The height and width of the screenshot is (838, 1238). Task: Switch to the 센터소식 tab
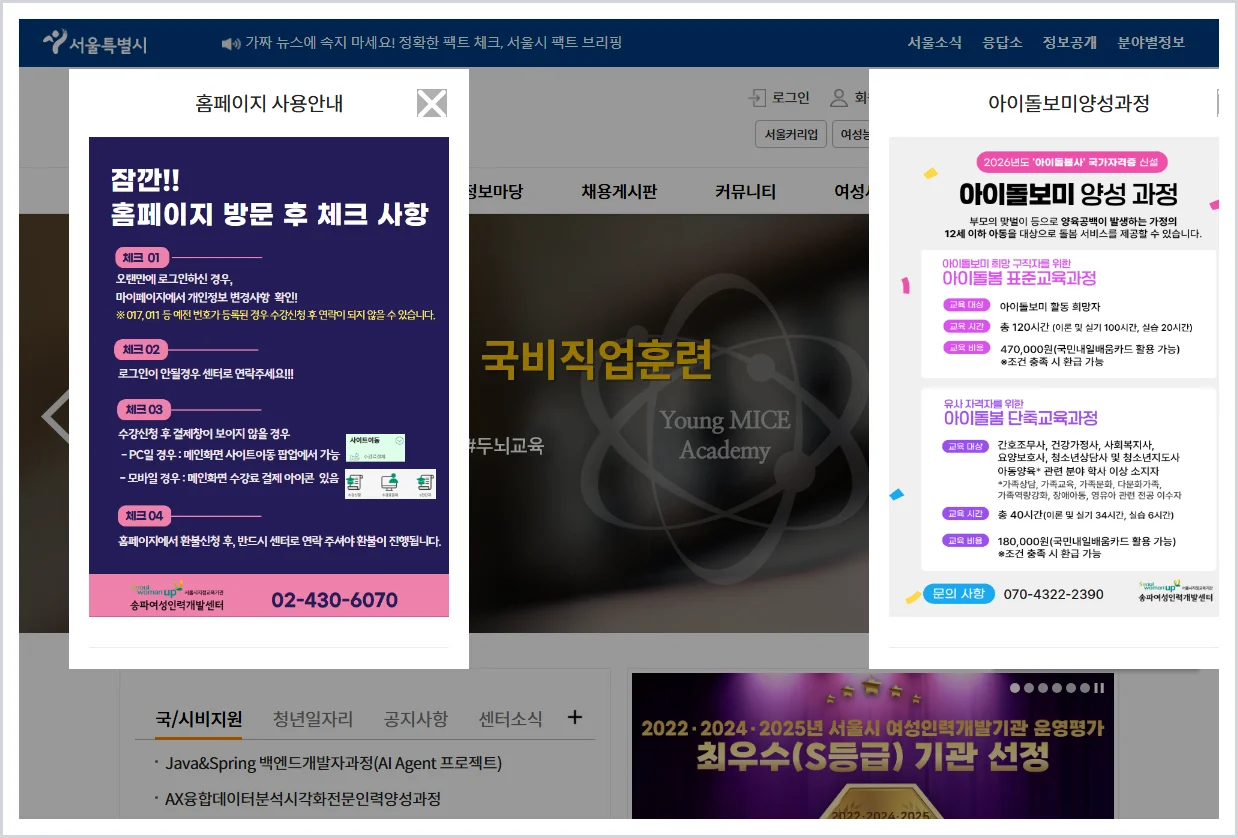point(510,719)
